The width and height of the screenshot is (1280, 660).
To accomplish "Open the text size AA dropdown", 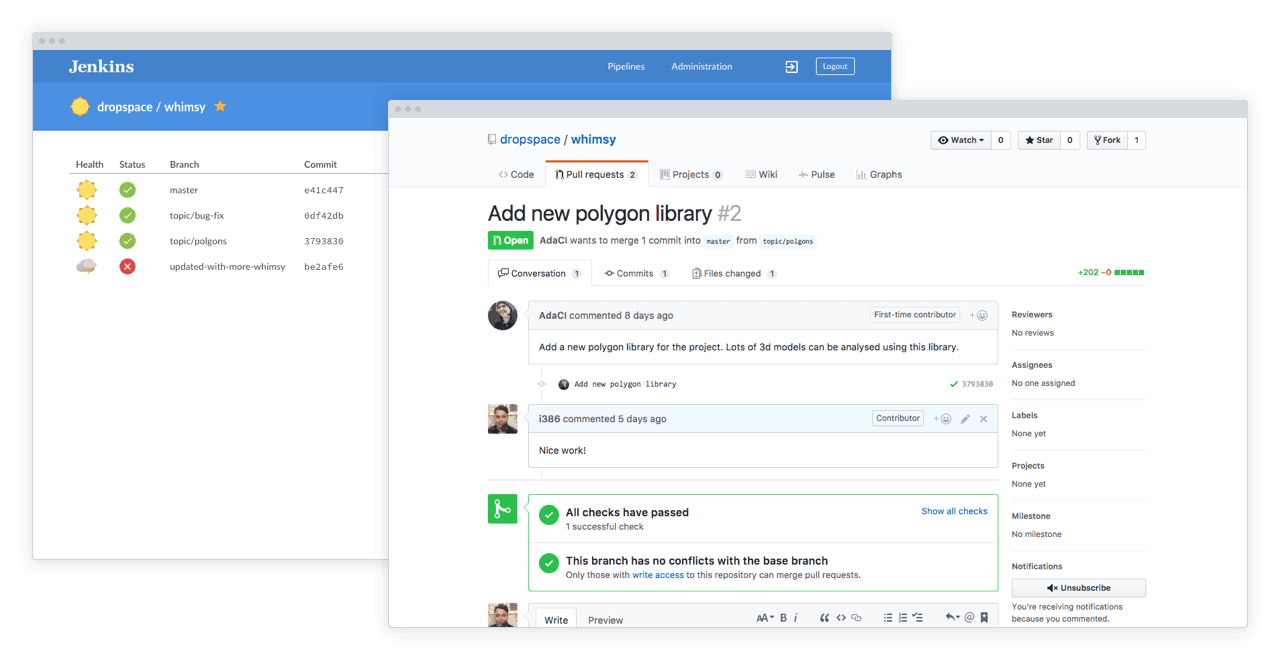I will click(x=763, y=617).
